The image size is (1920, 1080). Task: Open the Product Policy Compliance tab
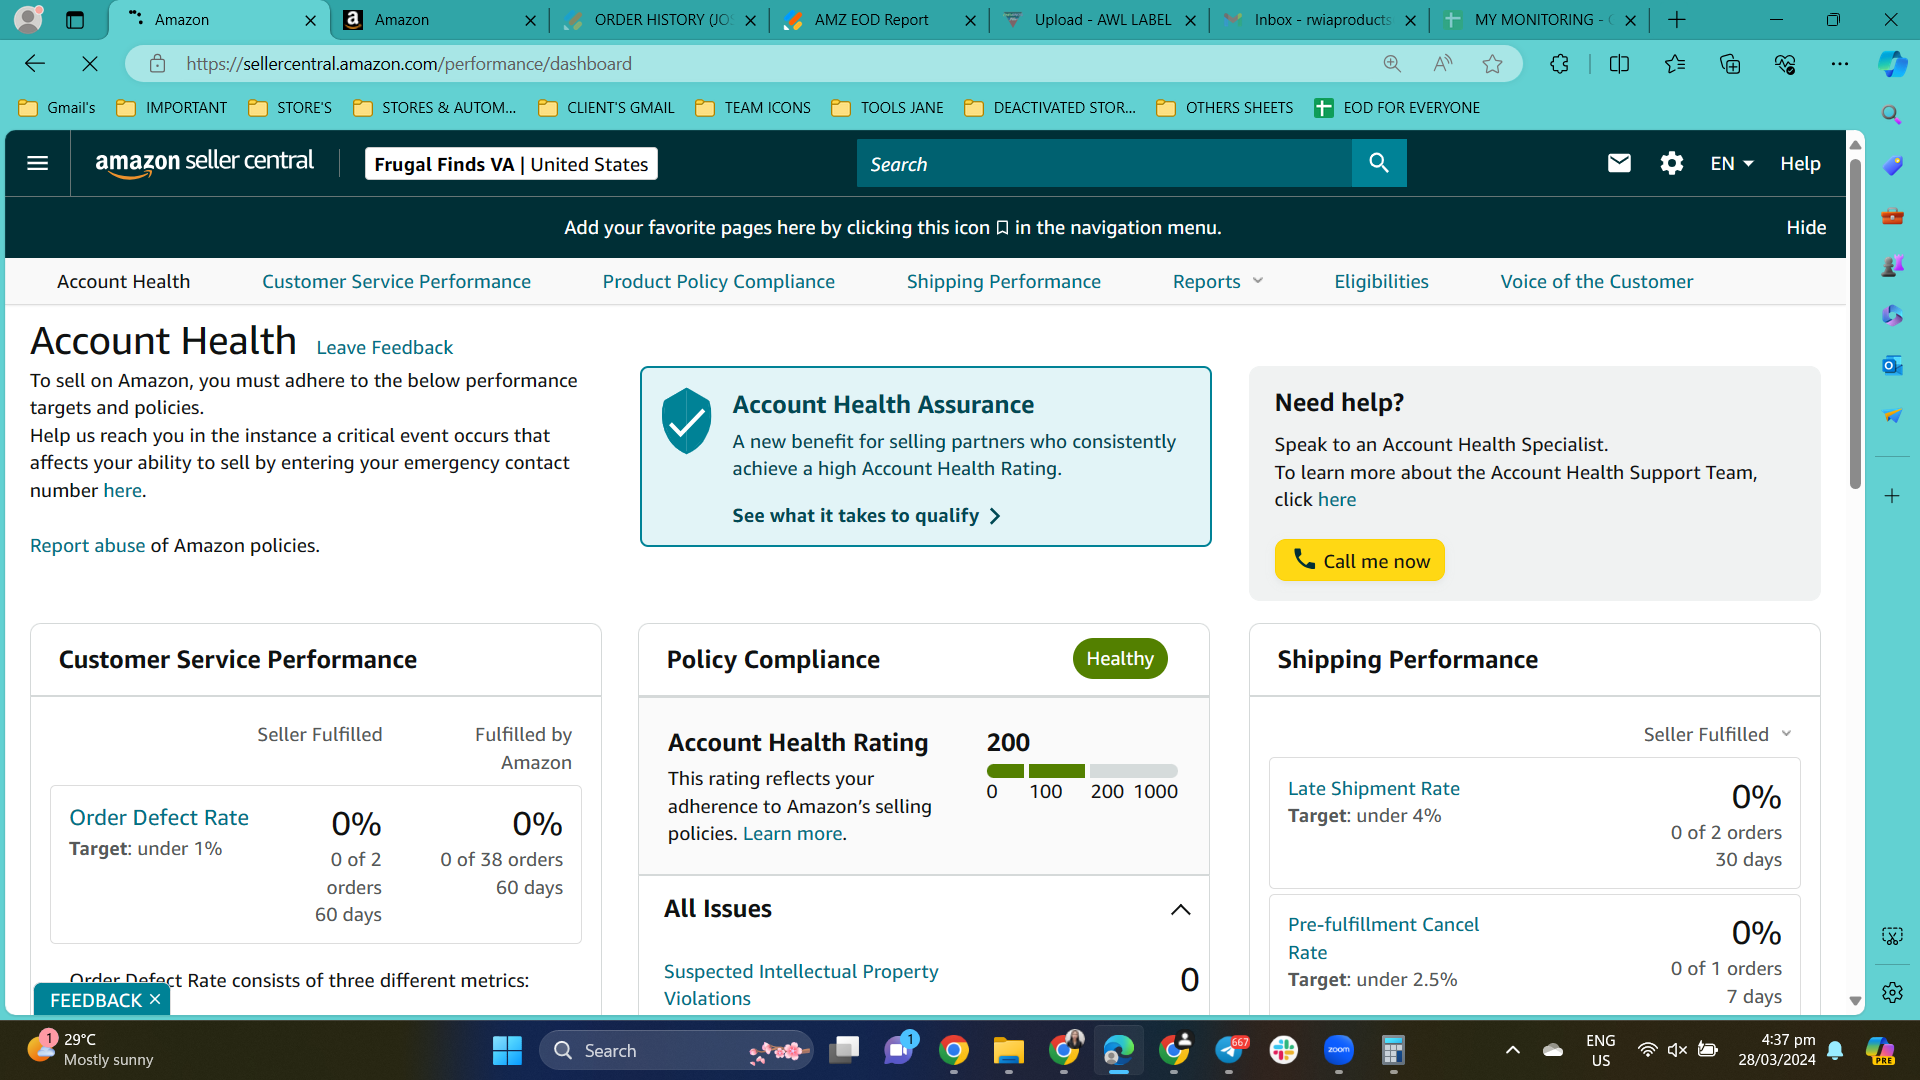(x=718, y=282)
